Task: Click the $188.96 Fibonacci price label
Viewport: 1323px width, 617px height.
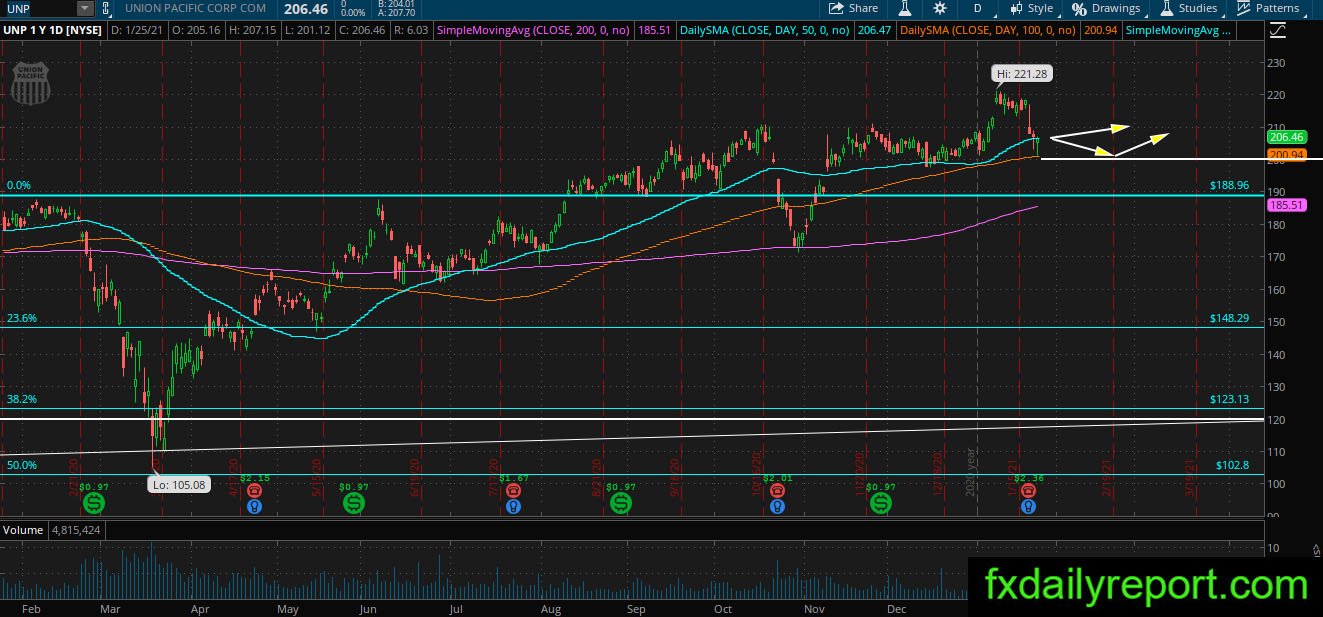Action: pyautogui.click(x=1229, y=186)
